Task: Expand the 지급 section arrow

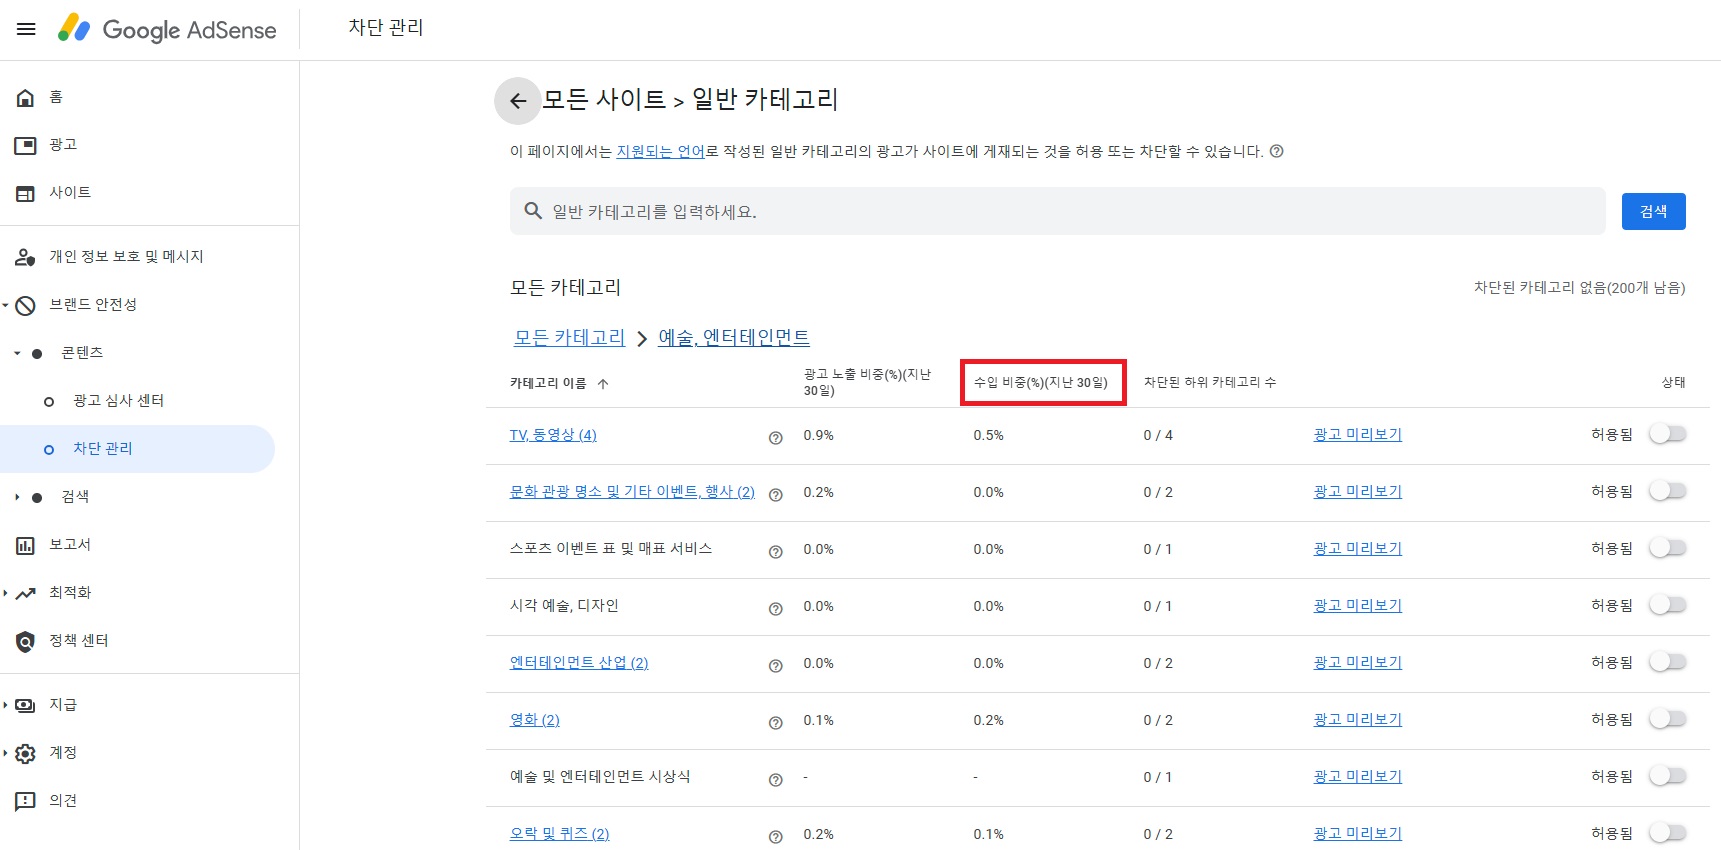Action: [5, 705]
